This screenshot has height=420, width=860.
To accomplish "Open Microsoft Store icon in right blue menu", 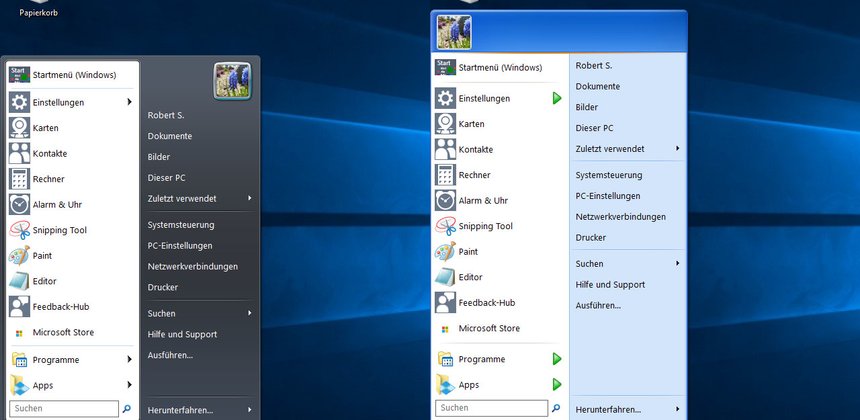I will point(445,329).
